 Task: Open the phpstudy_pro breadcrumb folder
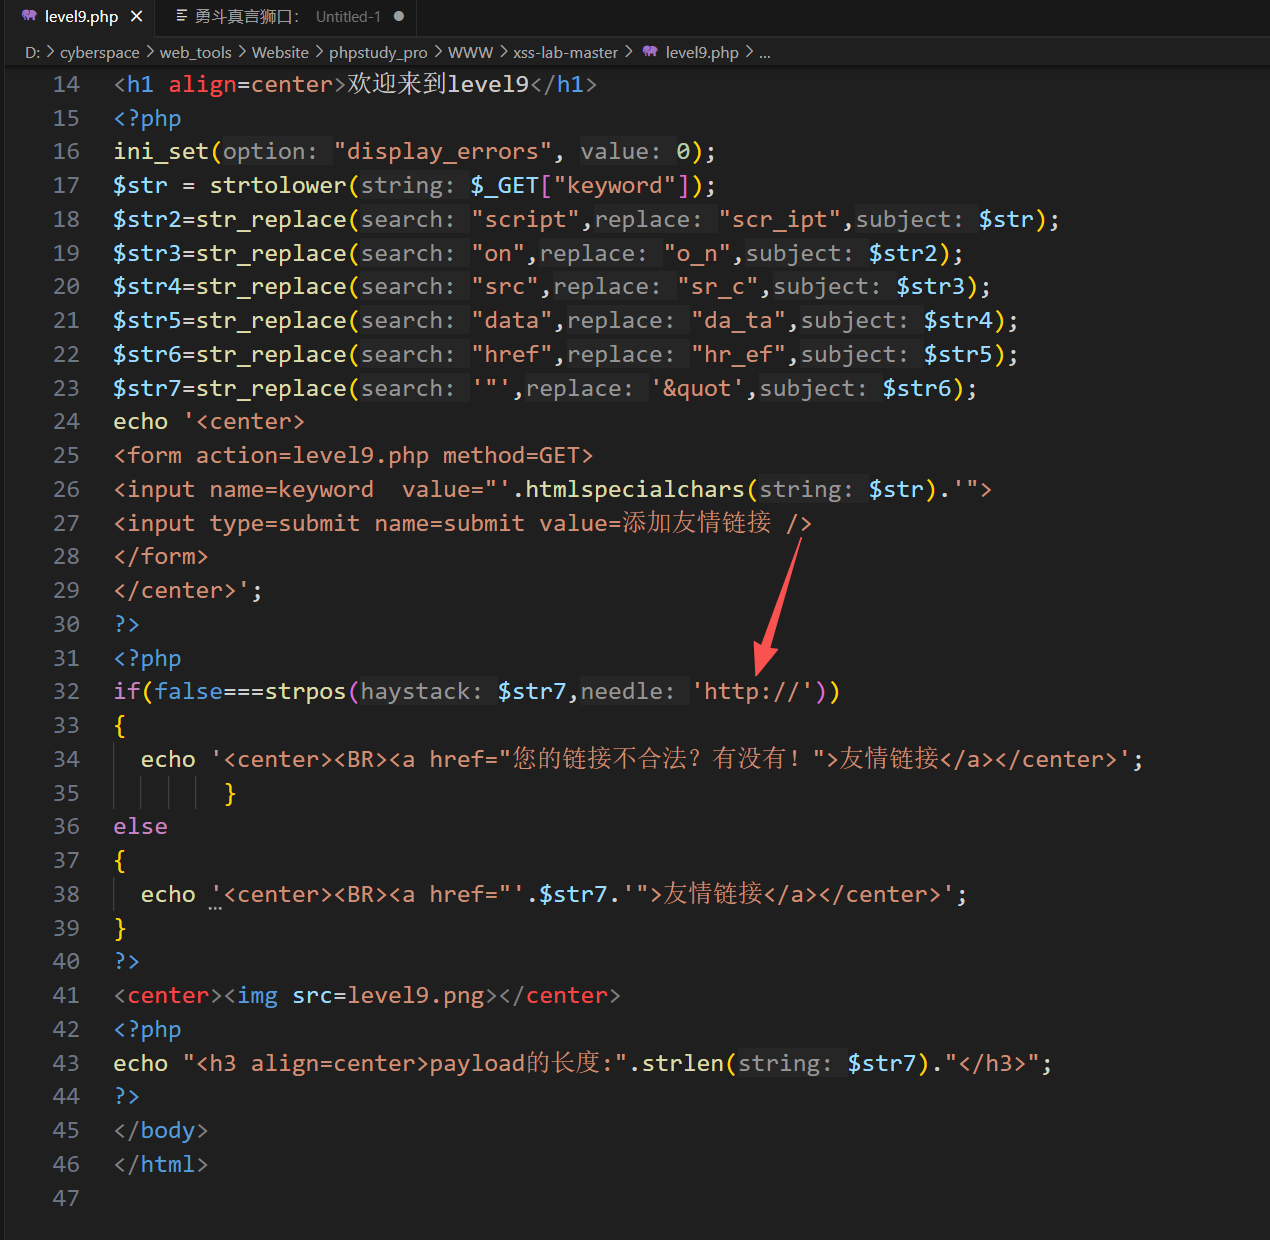point(378,52)
